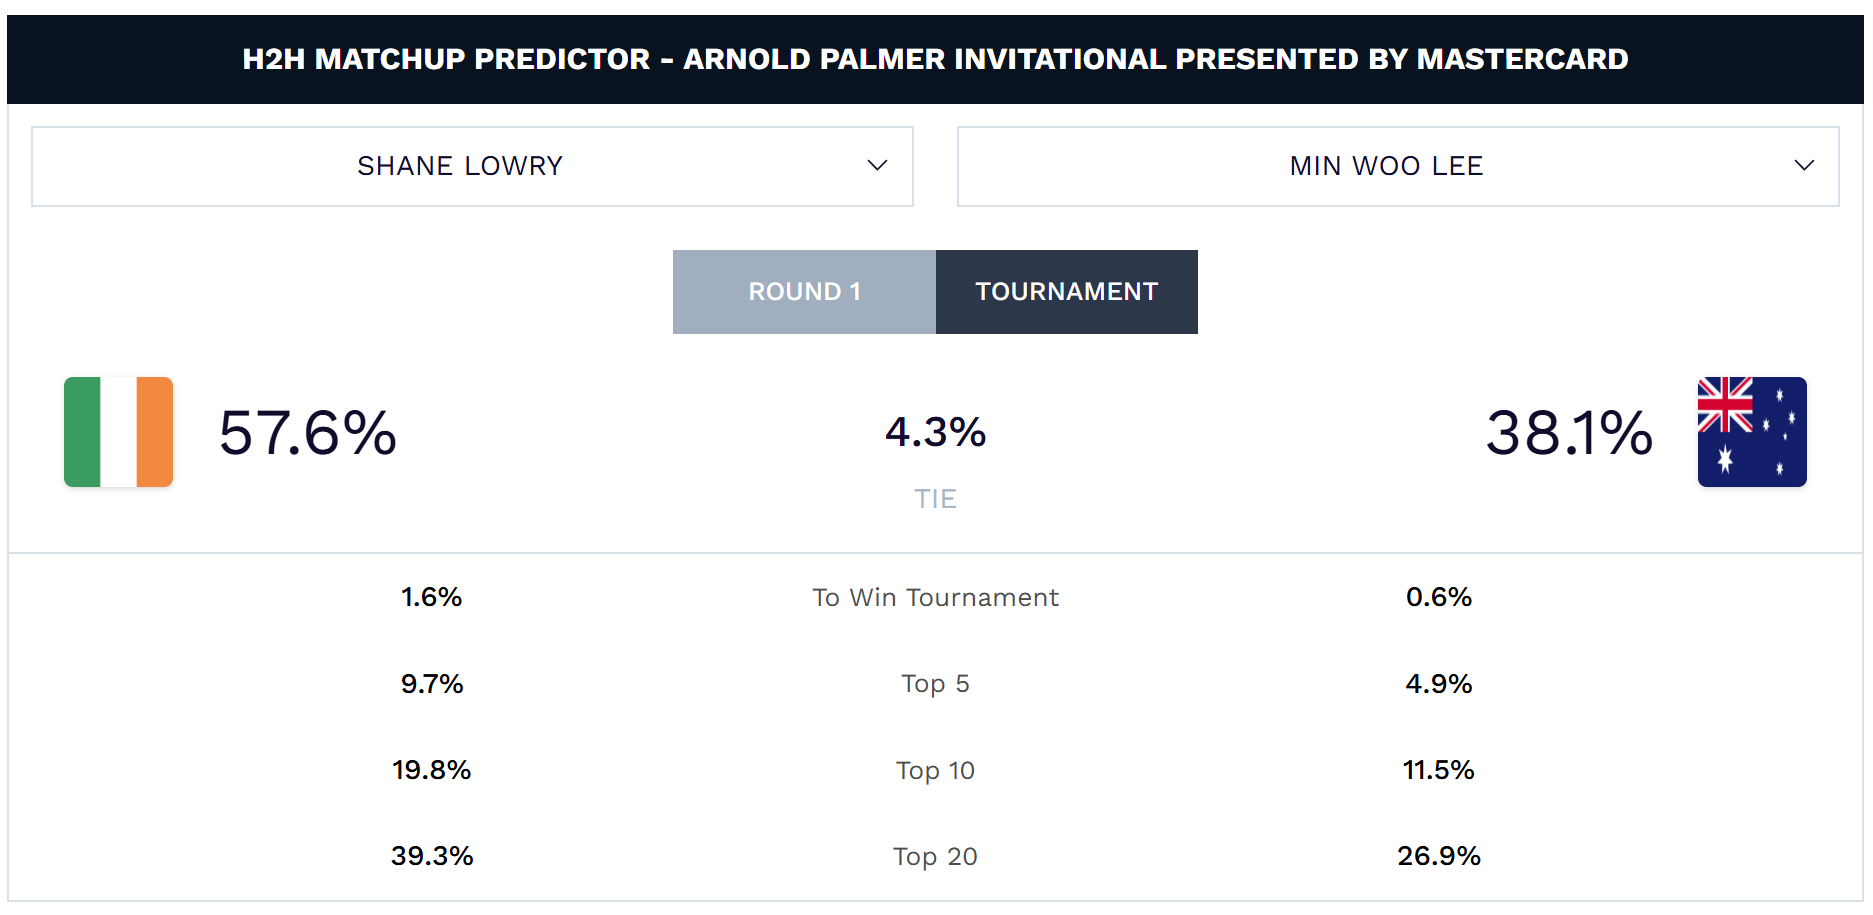
Task: Click the 1.6% win tournament value
Action: (431, 597)
